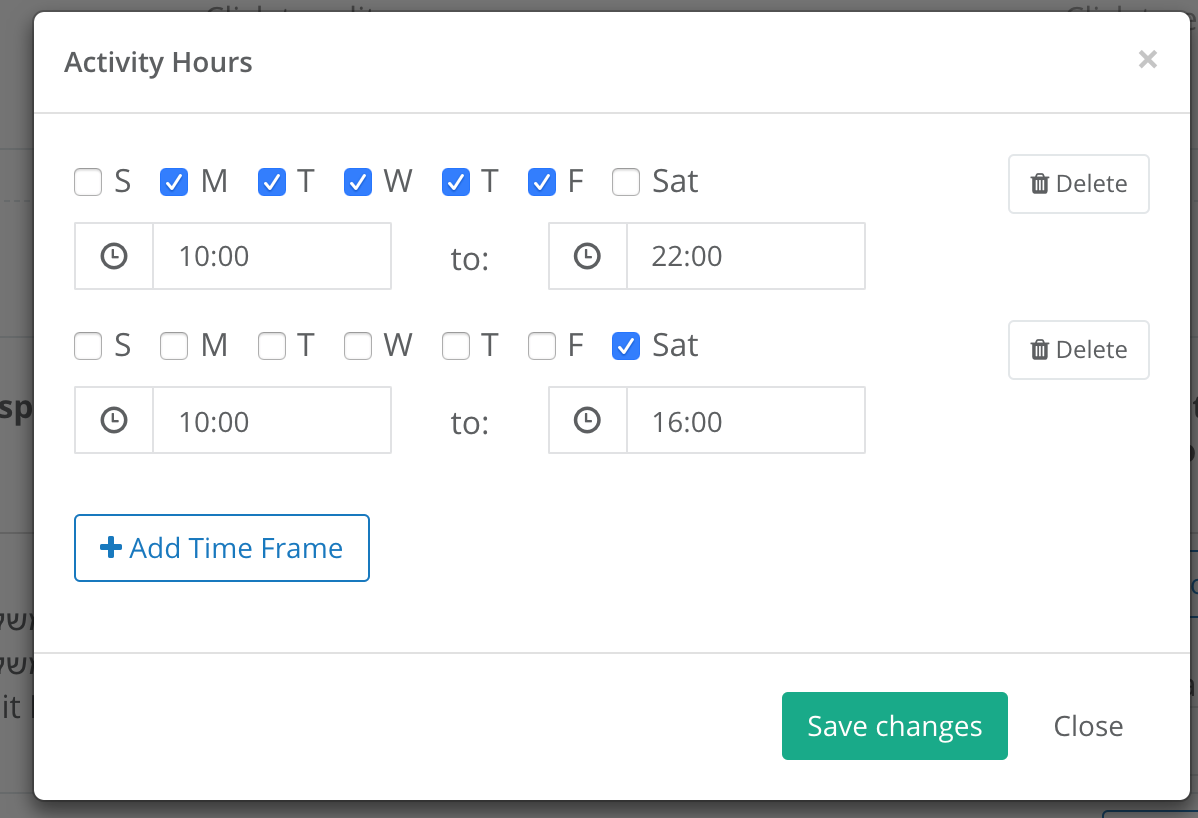The height and width of the screenshot is (818, 1198).
Task: Click the clock icon beside 22:00 end time
Action: pyautogui.click(x=587, y=256)
